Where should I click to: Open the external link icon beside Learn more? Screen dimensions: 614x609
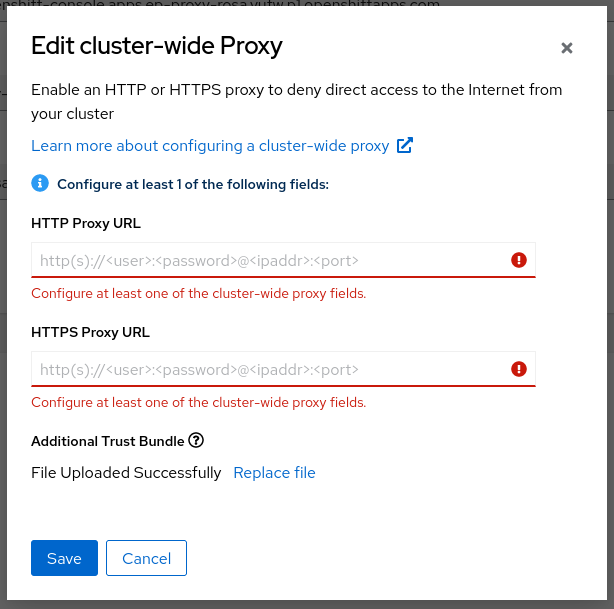(x=405, y=146)
